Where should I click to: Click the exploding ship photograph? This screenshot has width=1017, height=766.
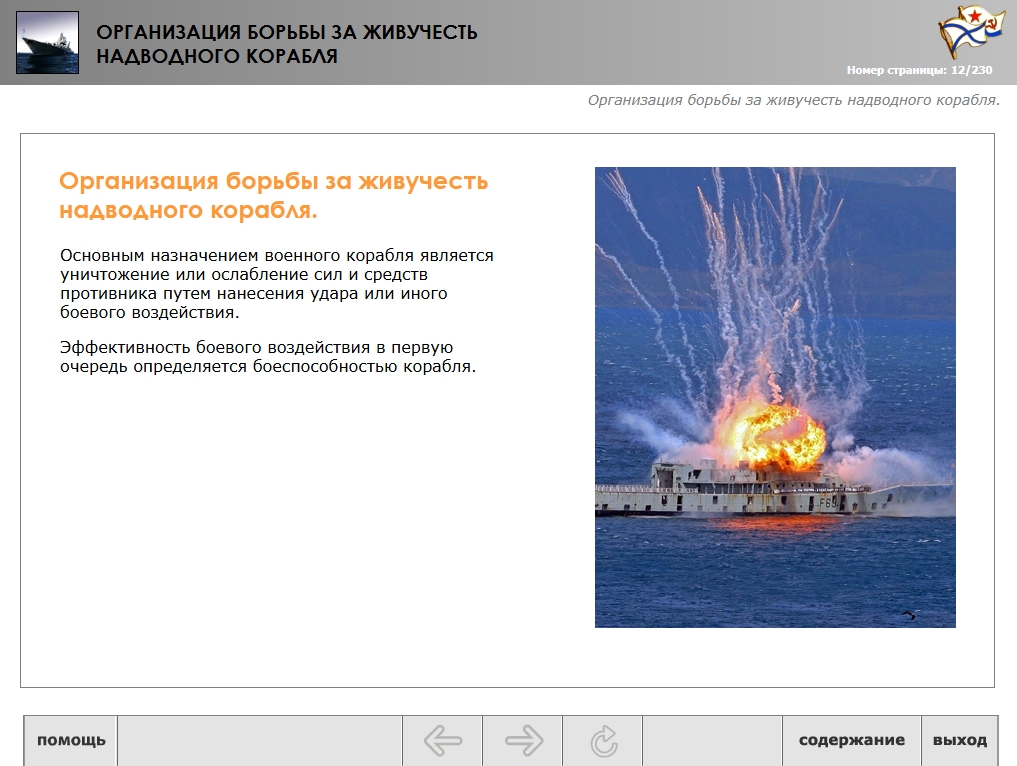(x=775, y=397)
